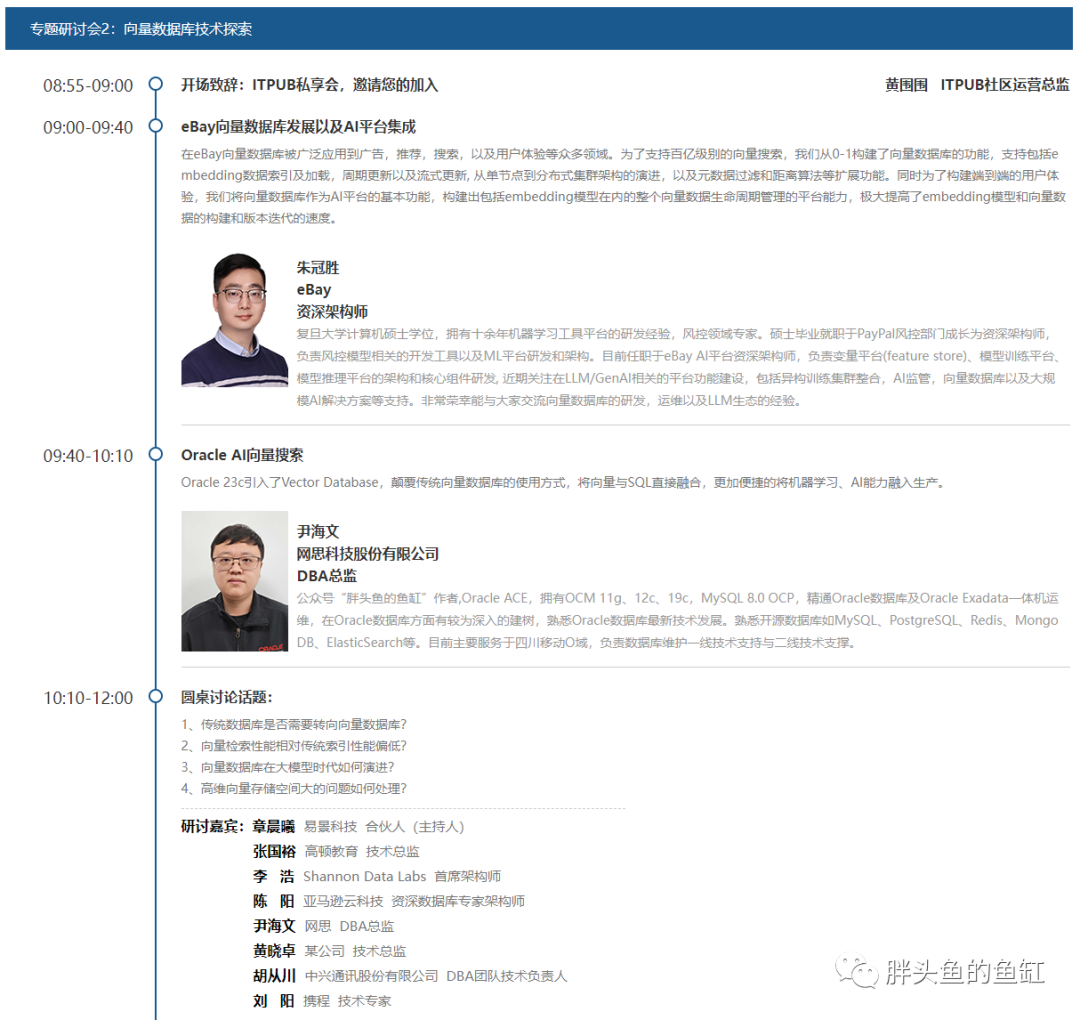The width and height of the screenshot is (1080, 1020).
Task: Click the time label 09:40-10:10
Action: click(88, 456)
